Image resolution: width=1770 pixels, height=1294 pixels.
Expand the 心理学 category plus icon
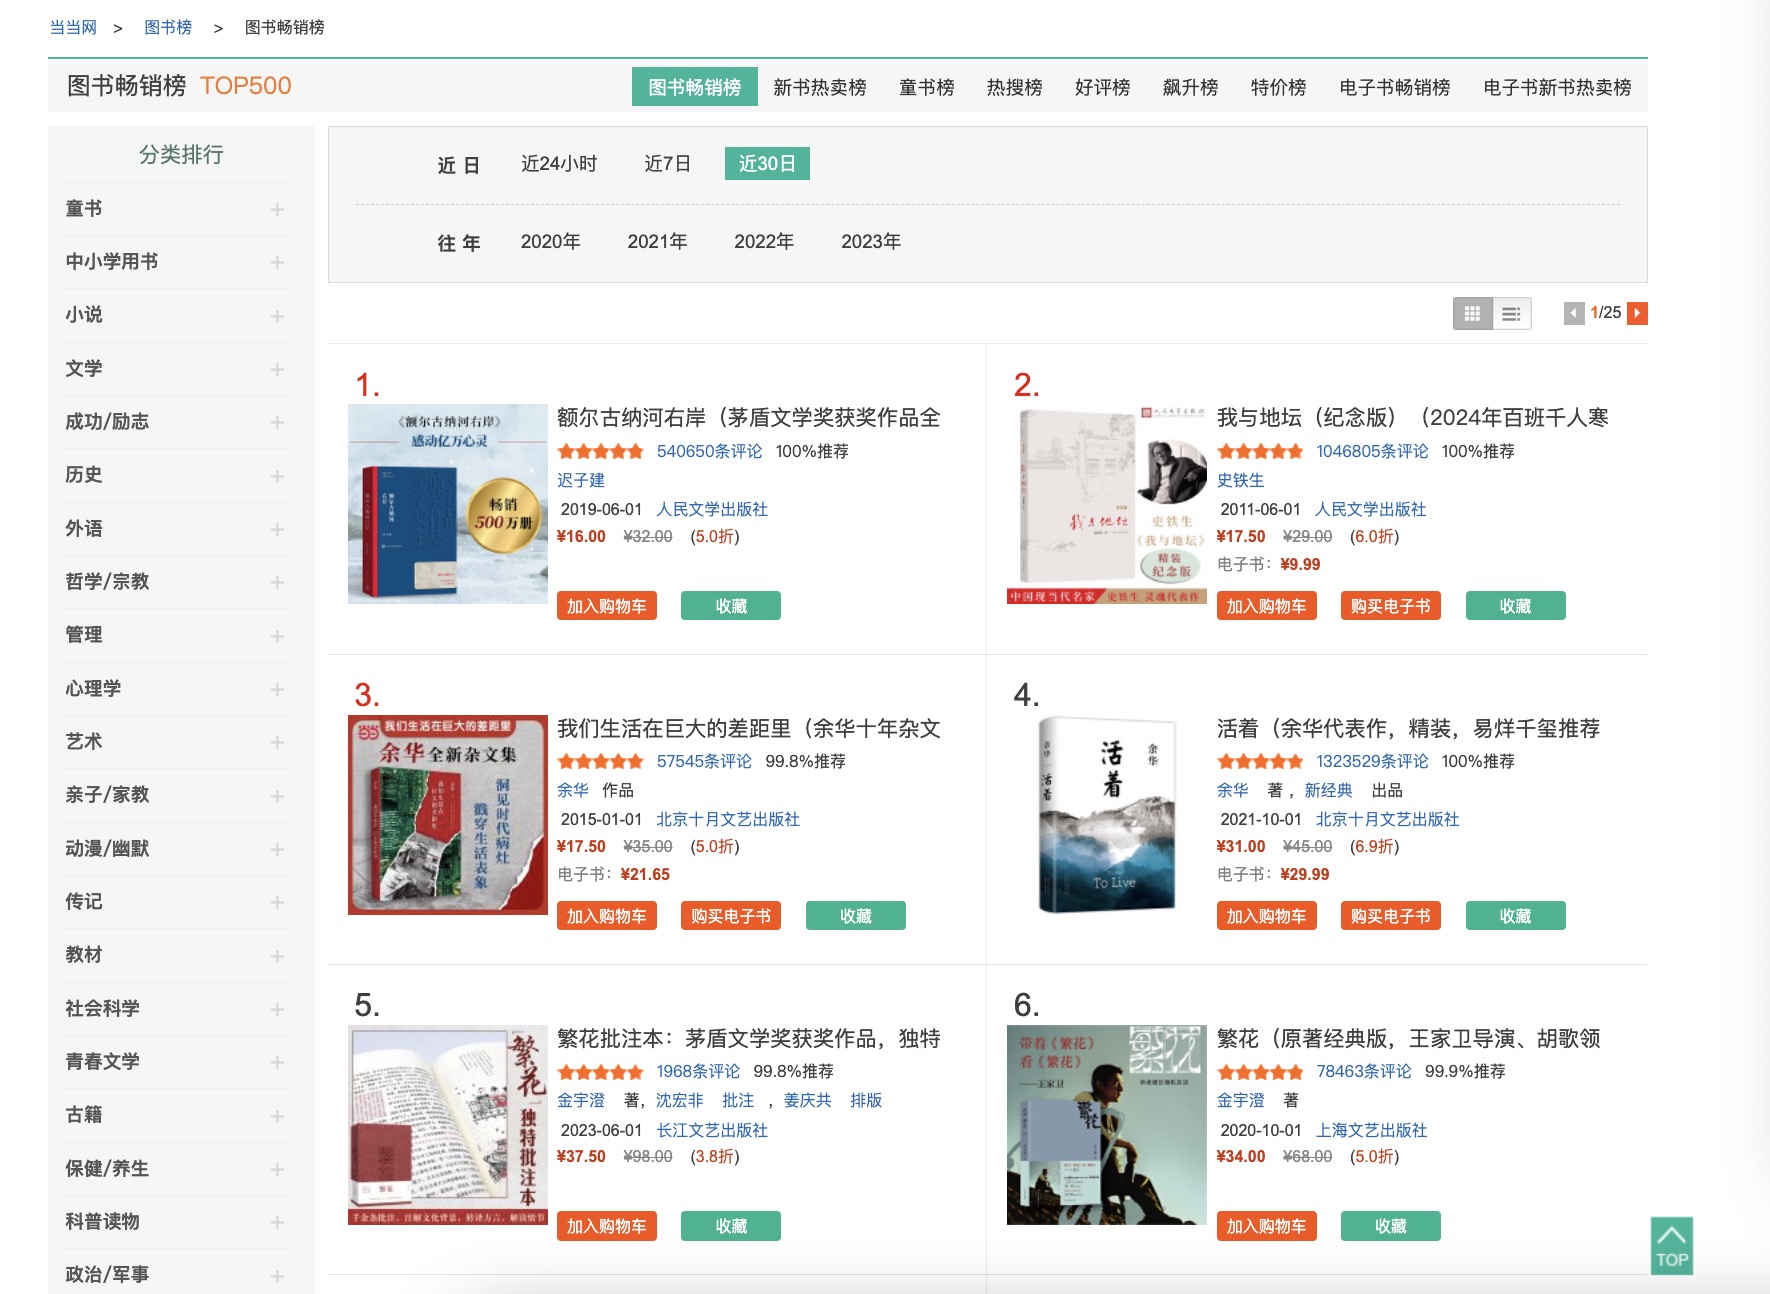[x=277, y=689]
